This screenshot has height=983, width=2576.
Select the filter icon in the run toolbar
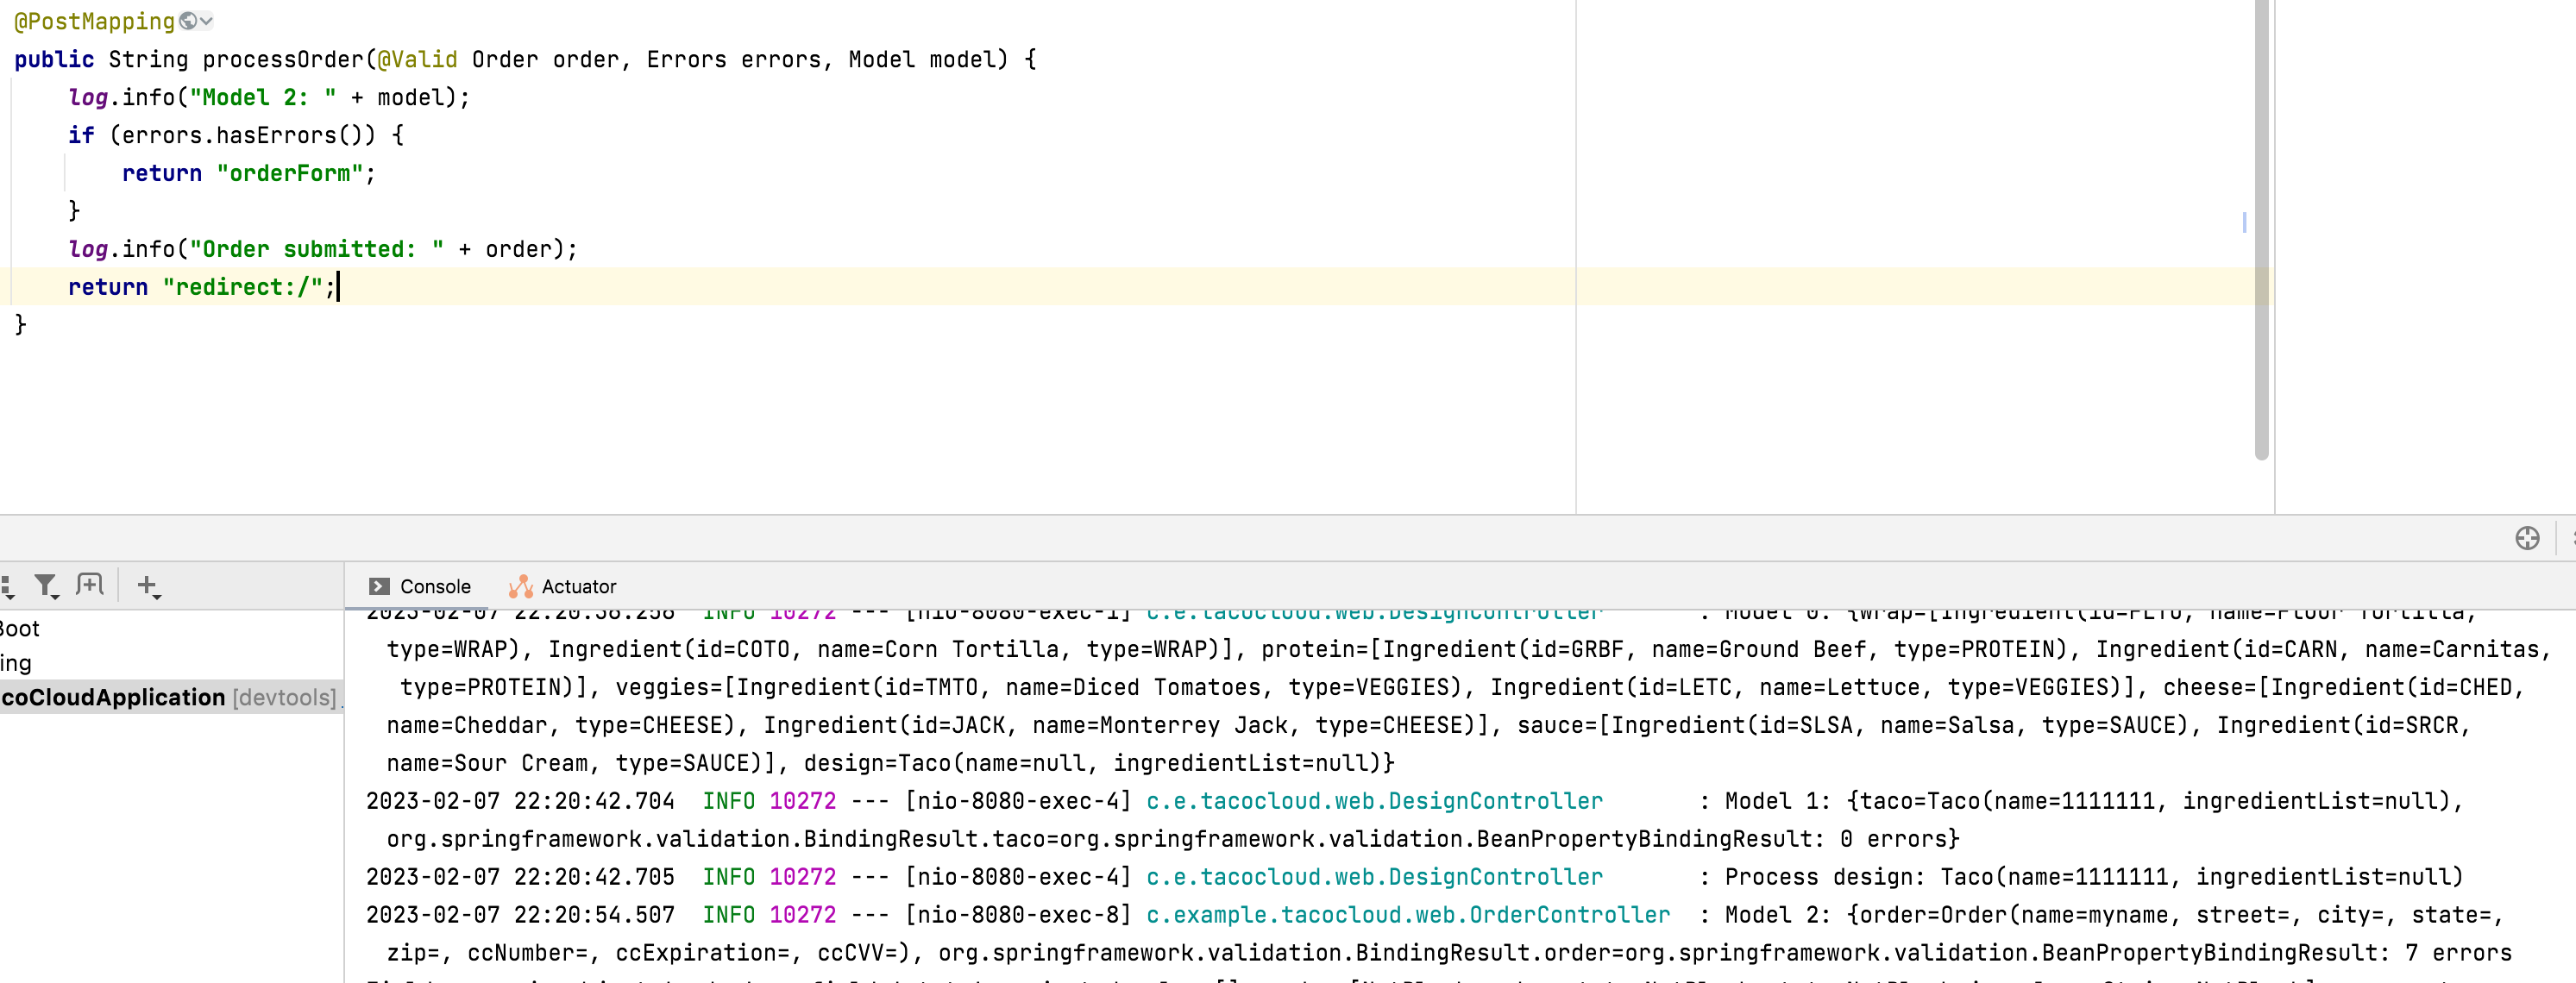[45, 585]
